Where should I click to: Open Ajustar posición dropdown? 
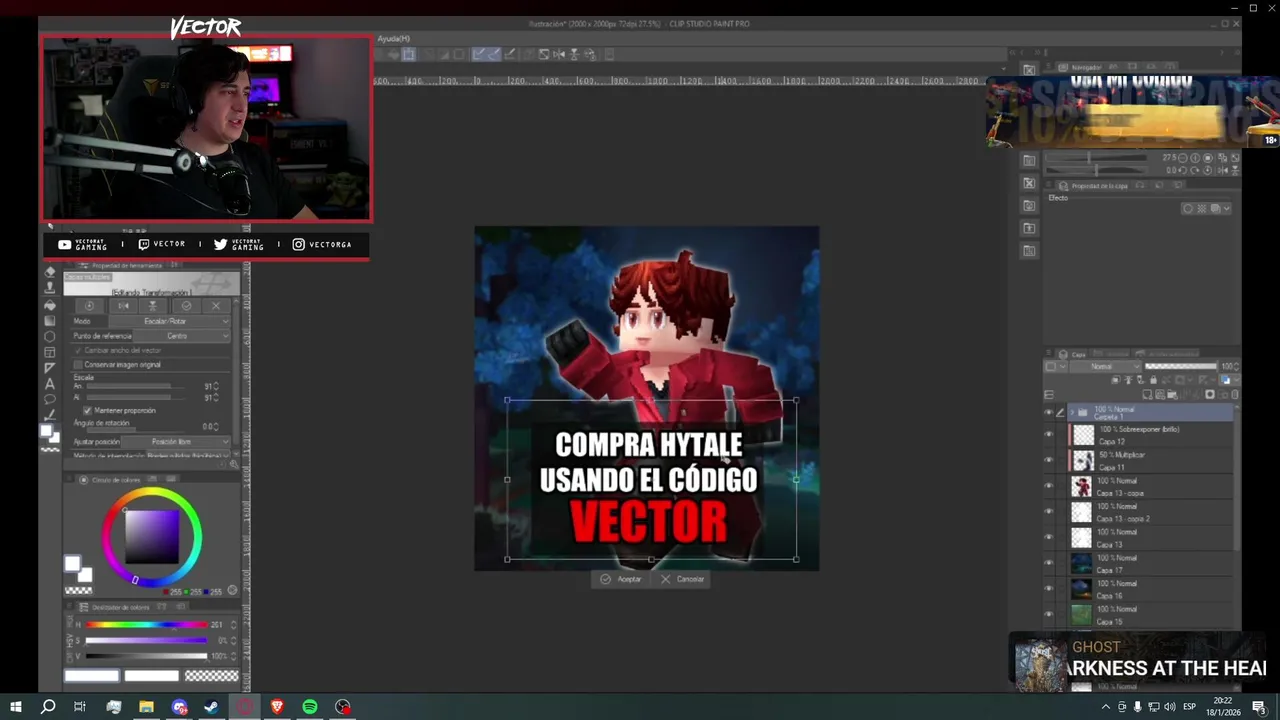176,442
